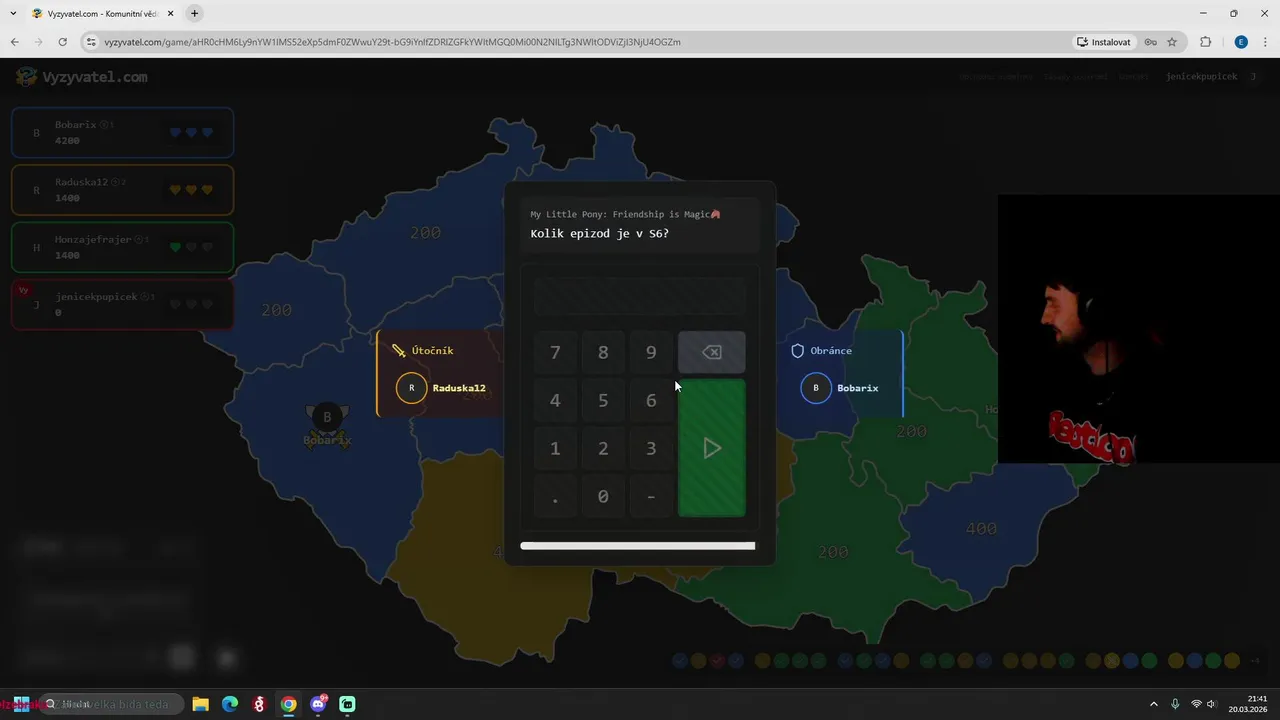The width and height of the screenshot is (1280, 720).
Task: Open Chrome profile E avatar
Action: (1241, 42)
